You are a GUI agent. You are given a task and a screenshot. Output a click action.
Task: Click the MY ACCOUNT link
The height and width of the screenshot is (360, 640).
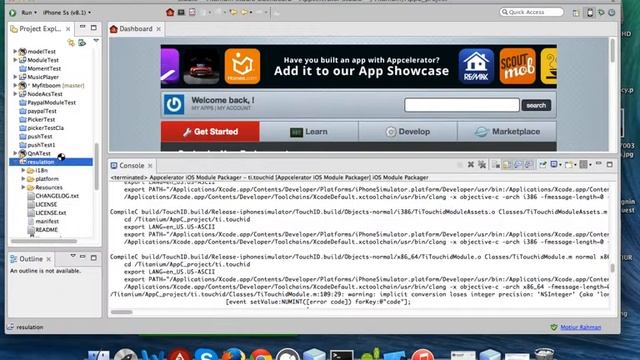coord(234,108)
